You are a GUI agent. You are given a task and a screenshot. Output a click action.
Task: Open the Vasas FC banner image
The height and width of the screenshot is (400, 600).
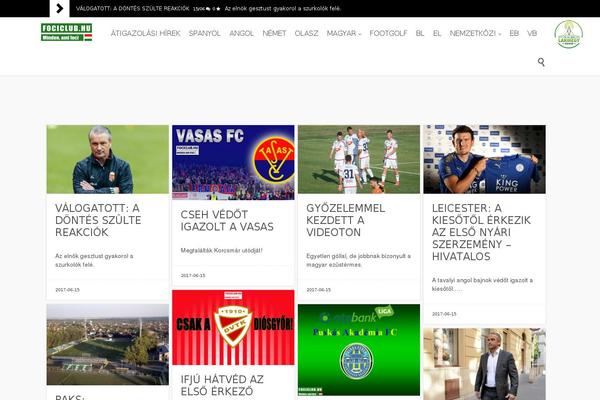pos(233,162)
